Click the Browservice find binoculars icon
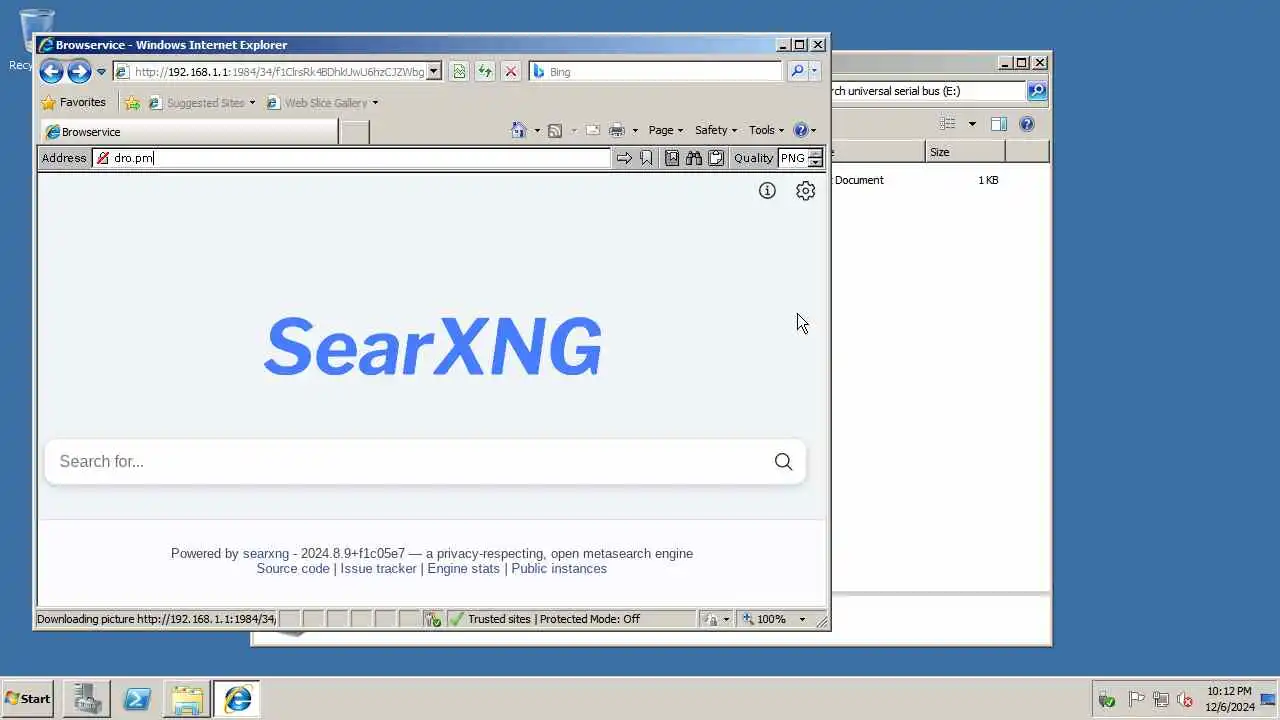 (x=694, y=158)
